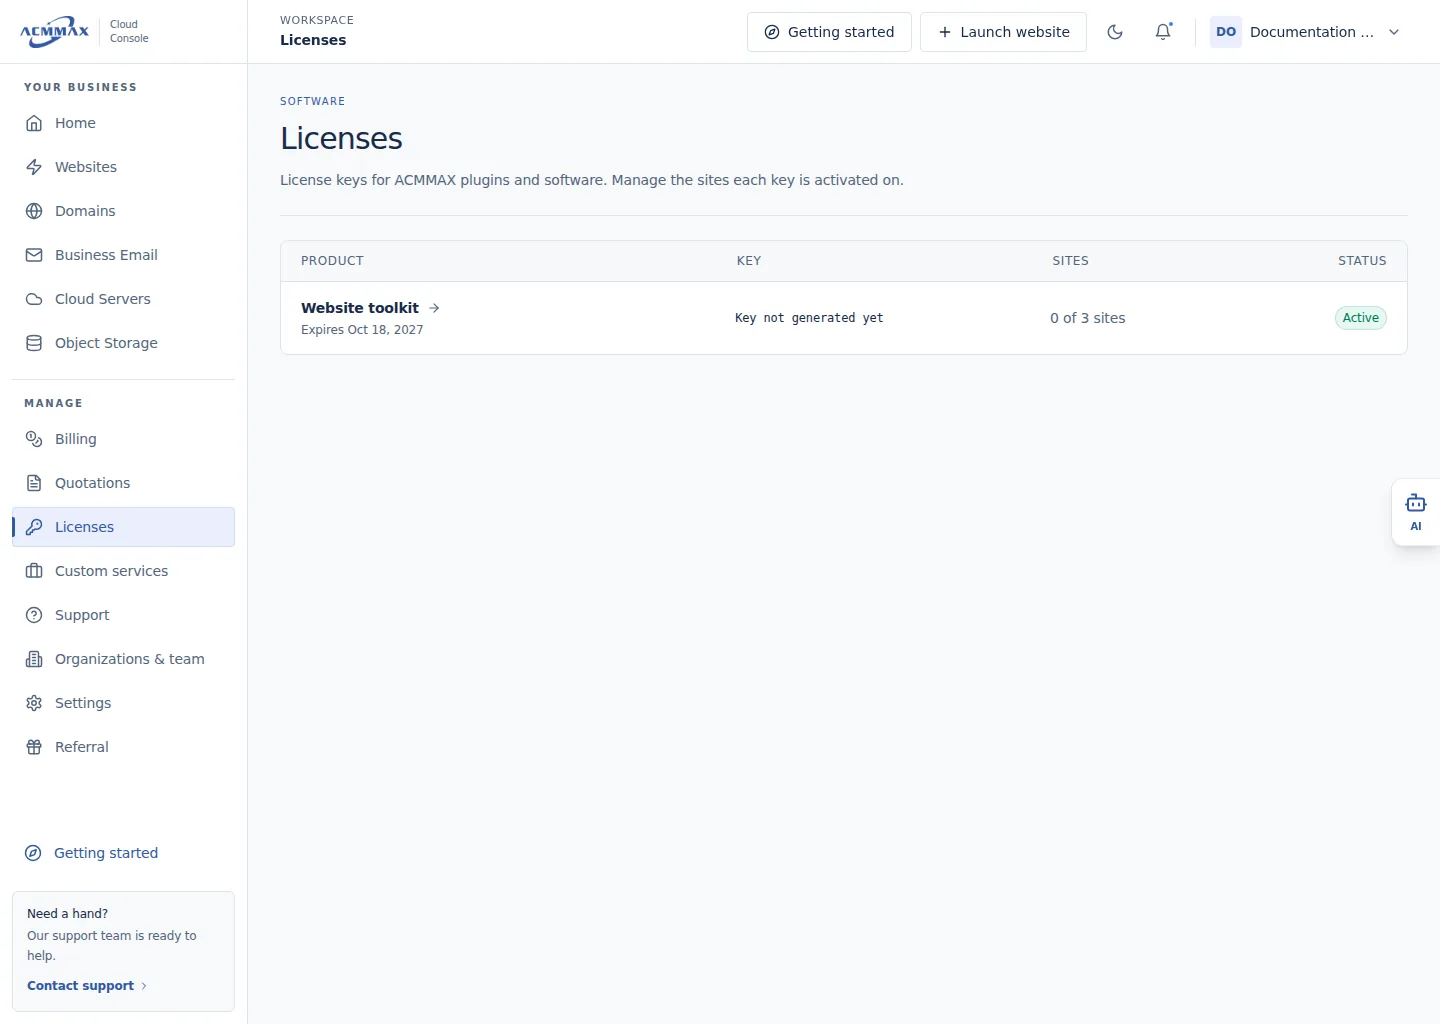This screenshot has height=1024, width=1440.
Task: Click the Domains globe icon
Action: point(34,211)
